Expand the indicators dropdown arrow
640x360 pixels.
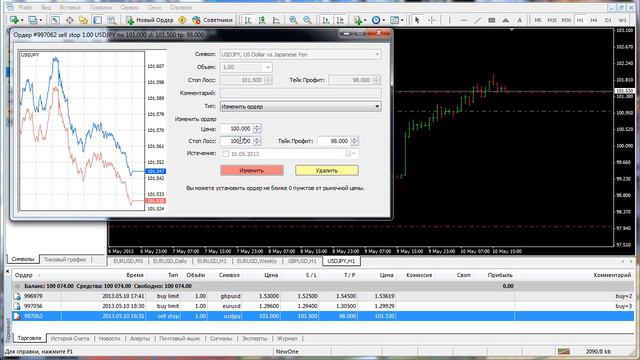(x=365, y=20)
